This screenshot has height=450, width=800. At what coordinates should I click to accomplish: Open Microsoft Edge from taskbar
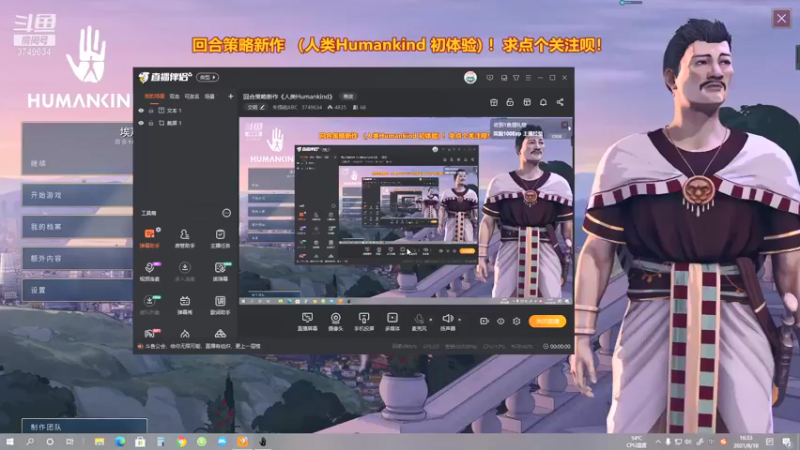click(120, 442)
